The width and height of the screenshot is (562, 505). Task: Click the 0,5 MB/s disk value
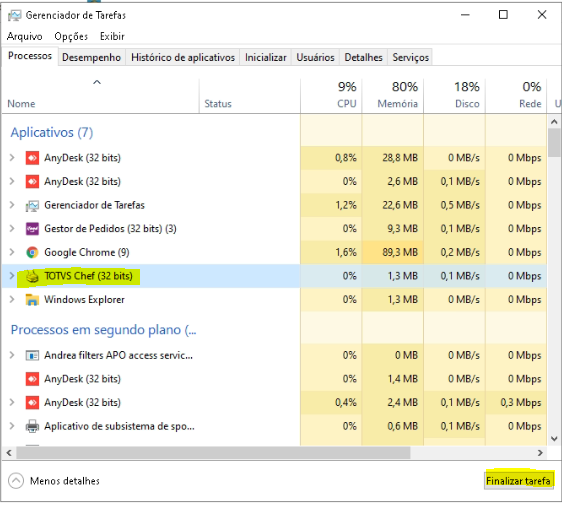pos(460,205)
